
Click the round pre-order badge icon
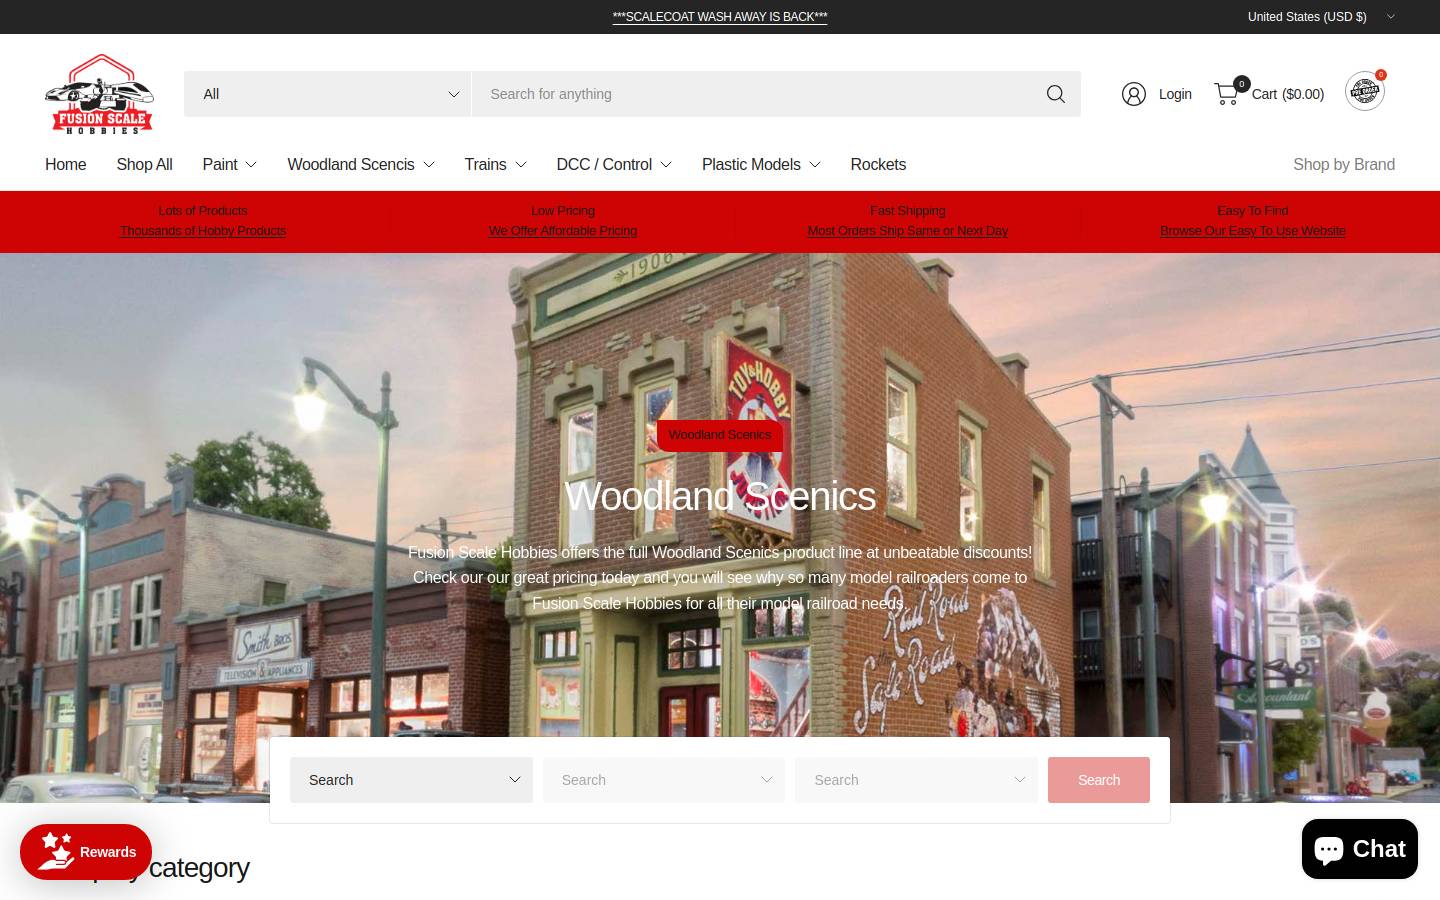coord(1365,91)
